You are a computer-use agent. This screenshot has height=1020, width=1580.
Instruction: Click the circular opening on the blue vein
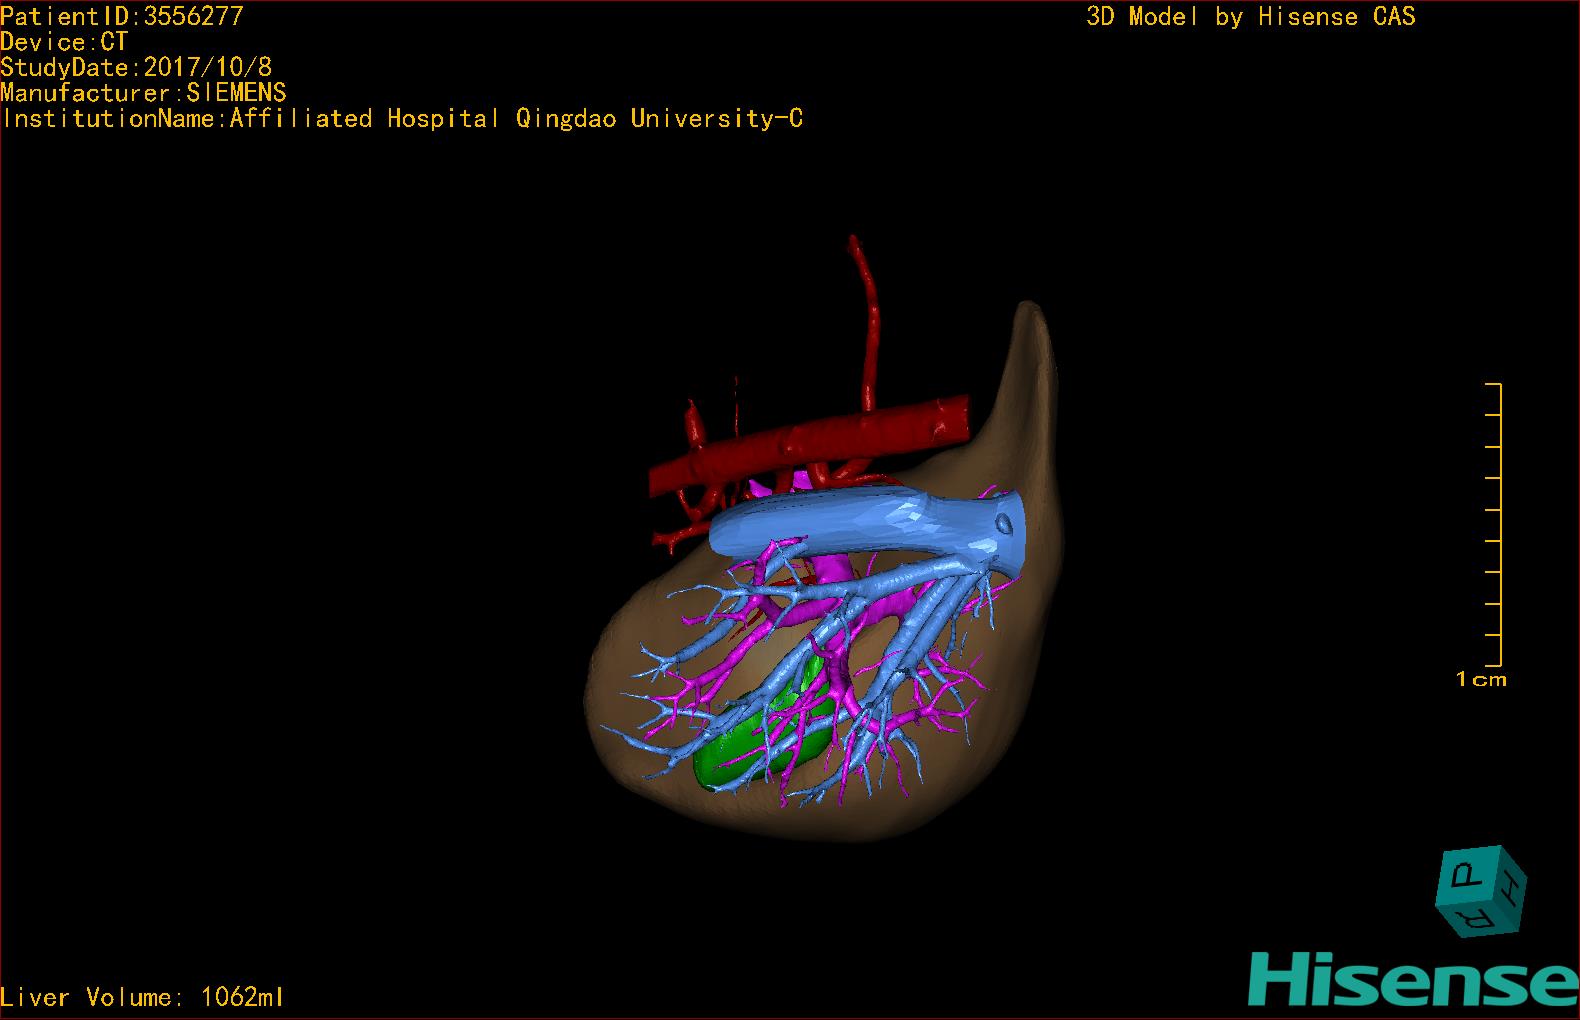[1005, 523]
